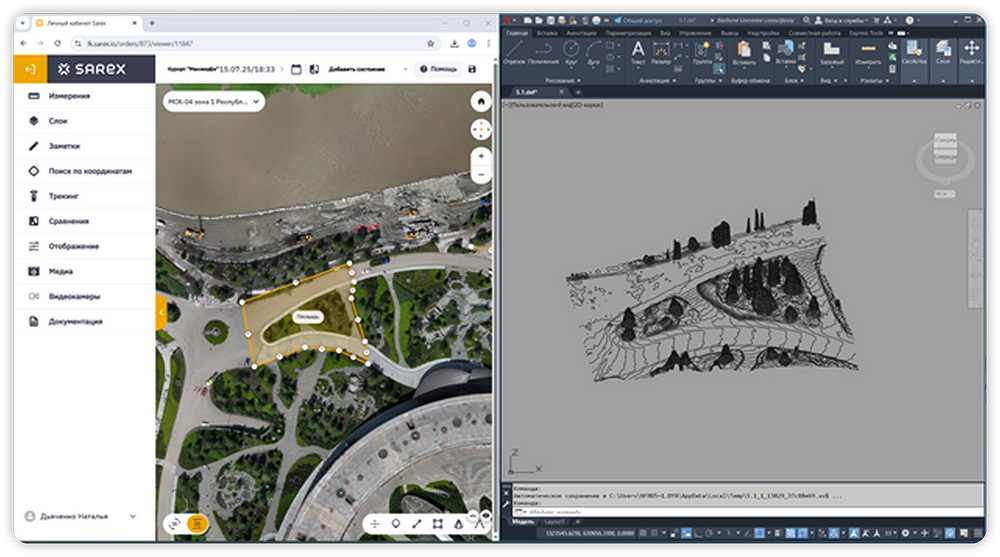Switch to the Вставка ribbon tab
The image size is (1000, 557).
pyautogui.click(x=547, y=33)
